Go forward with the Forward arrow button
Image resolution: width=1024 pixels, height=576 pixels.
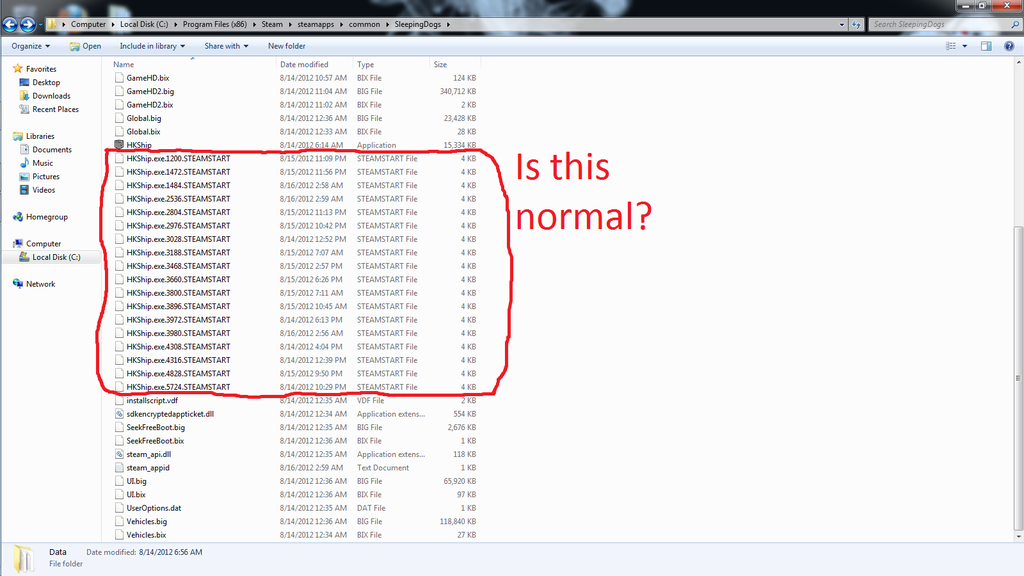pos(28,25)
